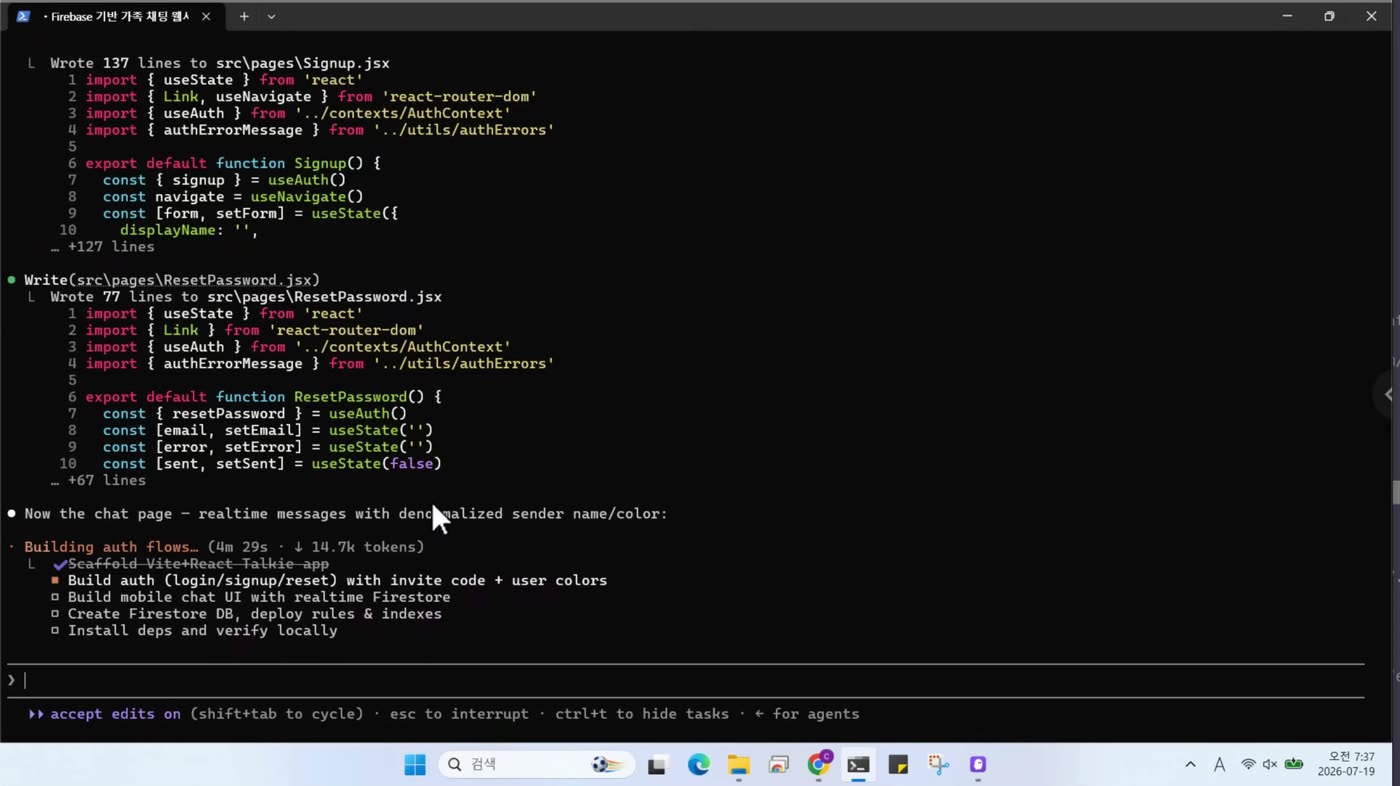Click 'const navigate = useNavigate()' line
The image size is (1400, 786).
[x=233, y=197]
